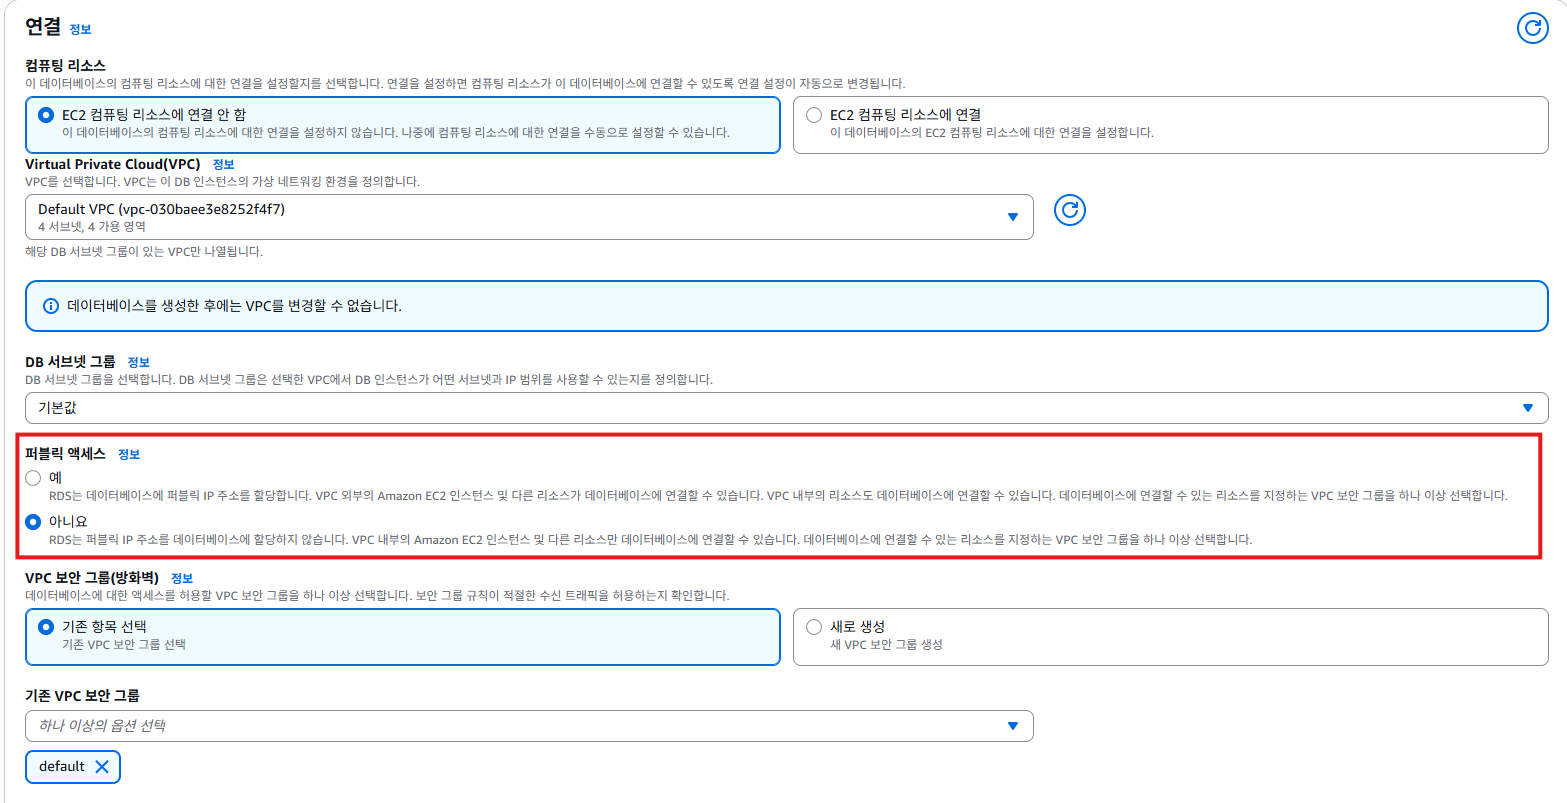Refresh the VPC list next to Default VPC
Viewport: 1567px width, 803px height.
(1070, 210)
